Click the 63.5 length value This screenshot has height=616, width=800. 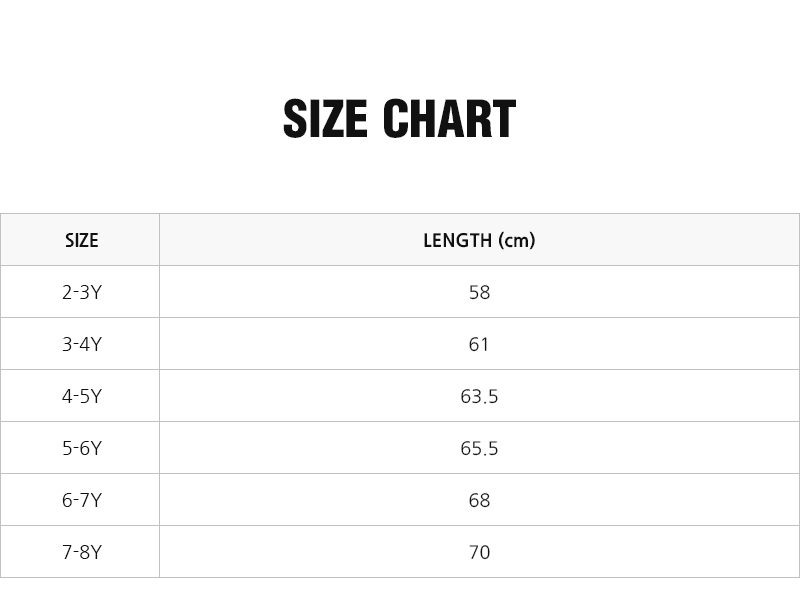[479, 397]
